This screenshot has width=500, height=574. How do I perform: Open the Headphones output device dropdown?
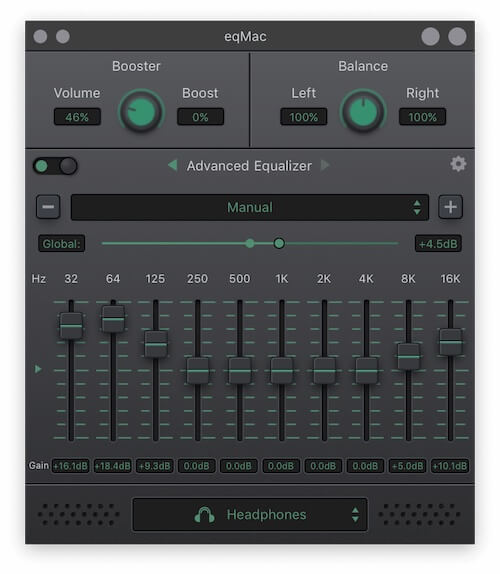[250, 514]
